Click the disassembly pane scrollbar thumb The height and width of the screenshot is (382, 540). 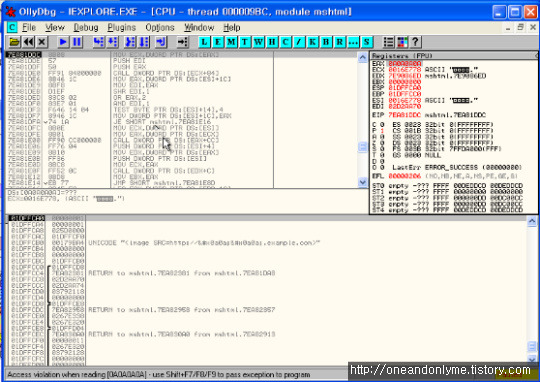tap(363, 147)
